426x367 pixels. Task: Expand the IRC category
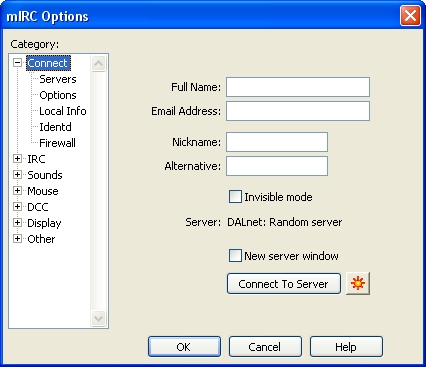[x=17, y=159]
